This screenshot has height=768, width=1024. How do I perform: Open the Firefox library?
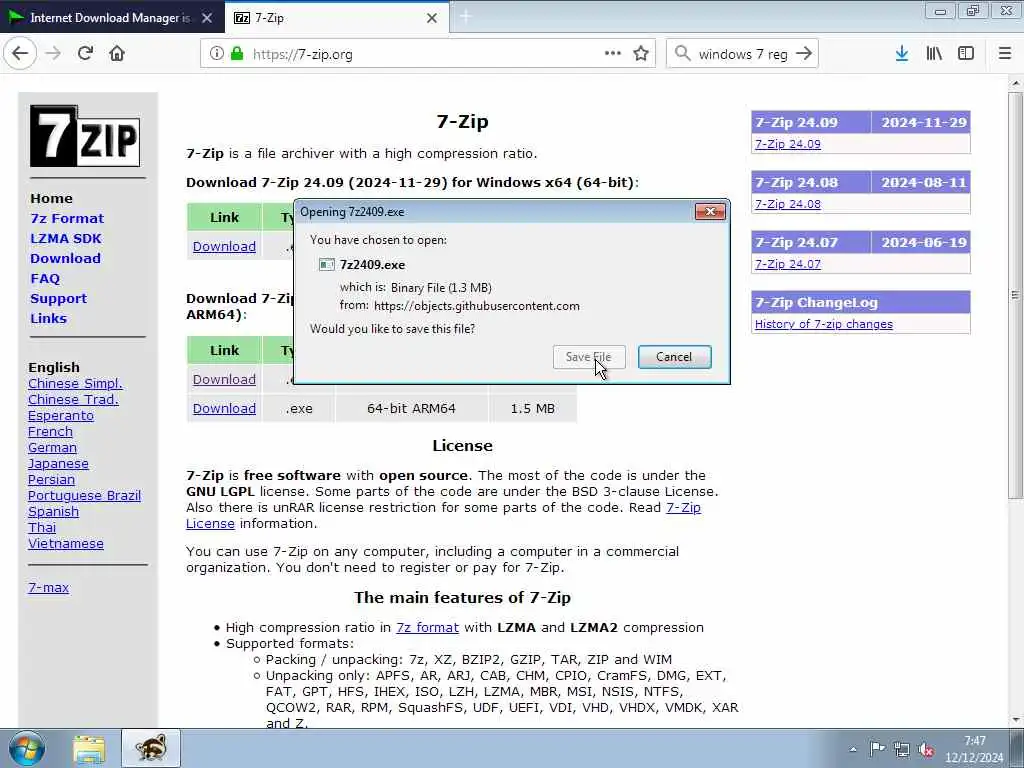pyautogui.click(x=934, y=54)
